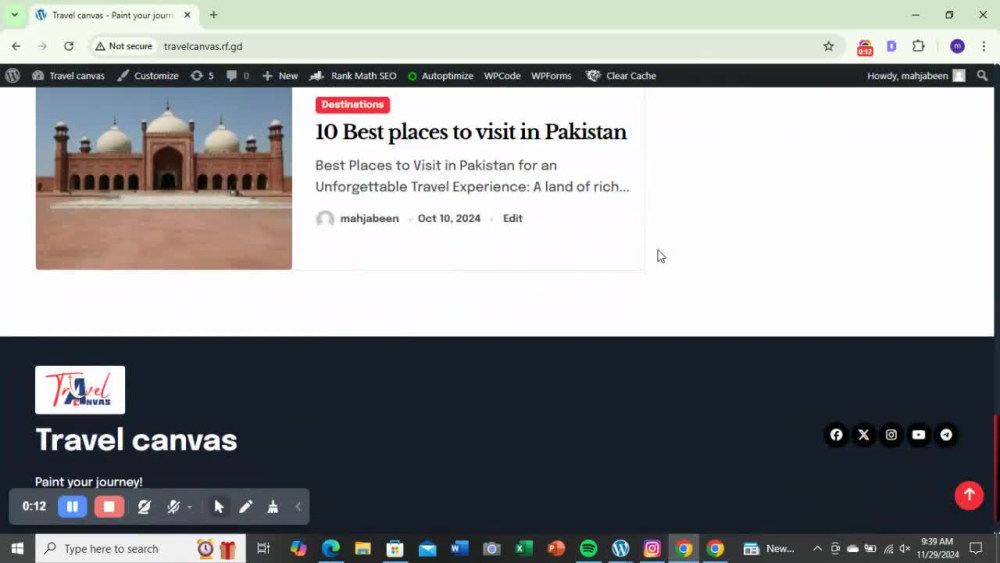Select the Travel canvas browser tab

[114, 15]
